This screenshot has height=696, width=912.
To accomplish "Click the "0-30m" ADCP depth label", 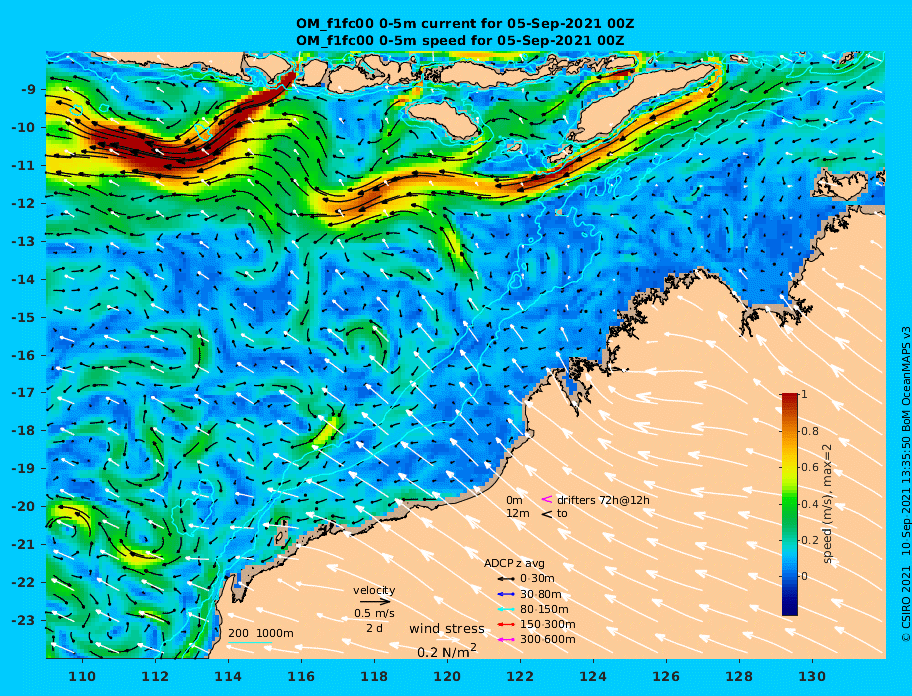I will pos(537,579).
